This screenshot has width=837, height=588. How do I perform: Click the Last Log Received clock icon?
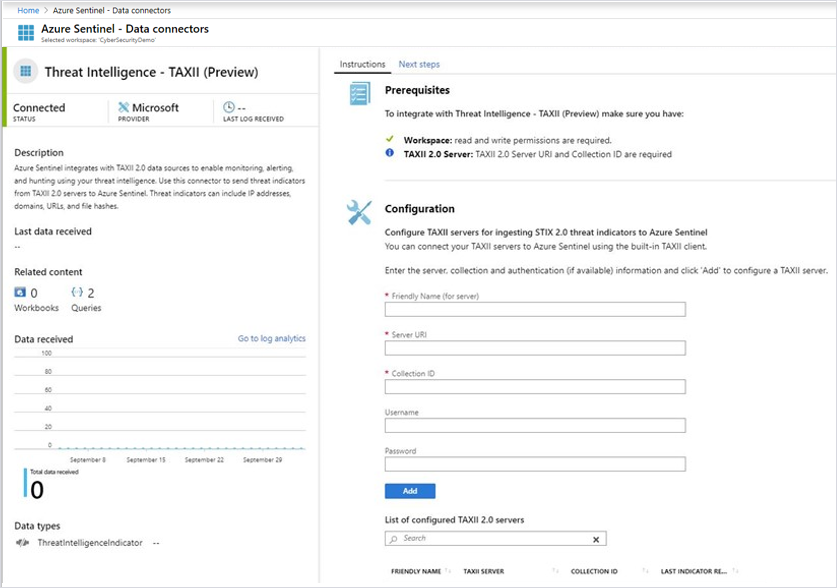[x=227, y=105]
